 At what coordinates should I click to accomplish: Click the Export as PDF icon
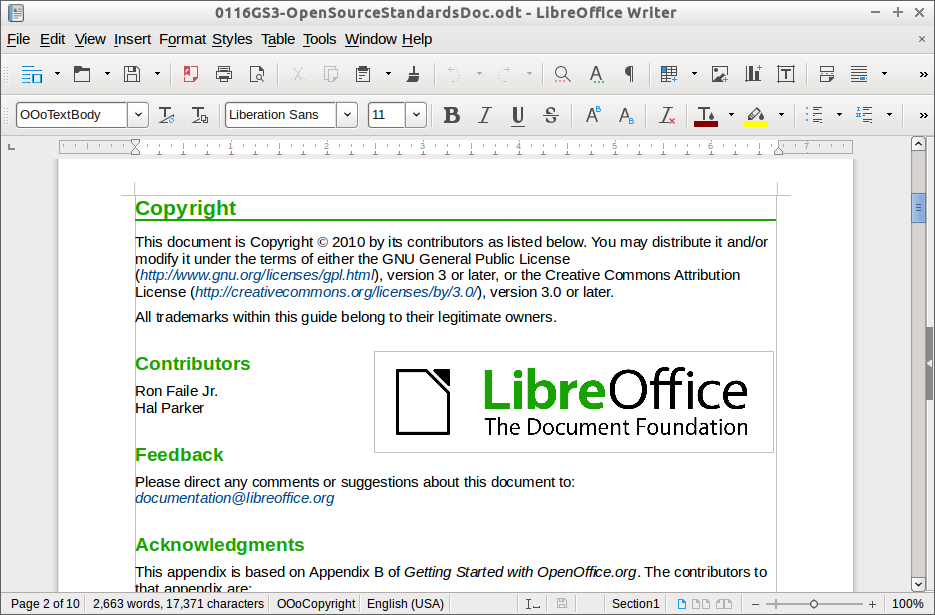click(x=190, y=74)
